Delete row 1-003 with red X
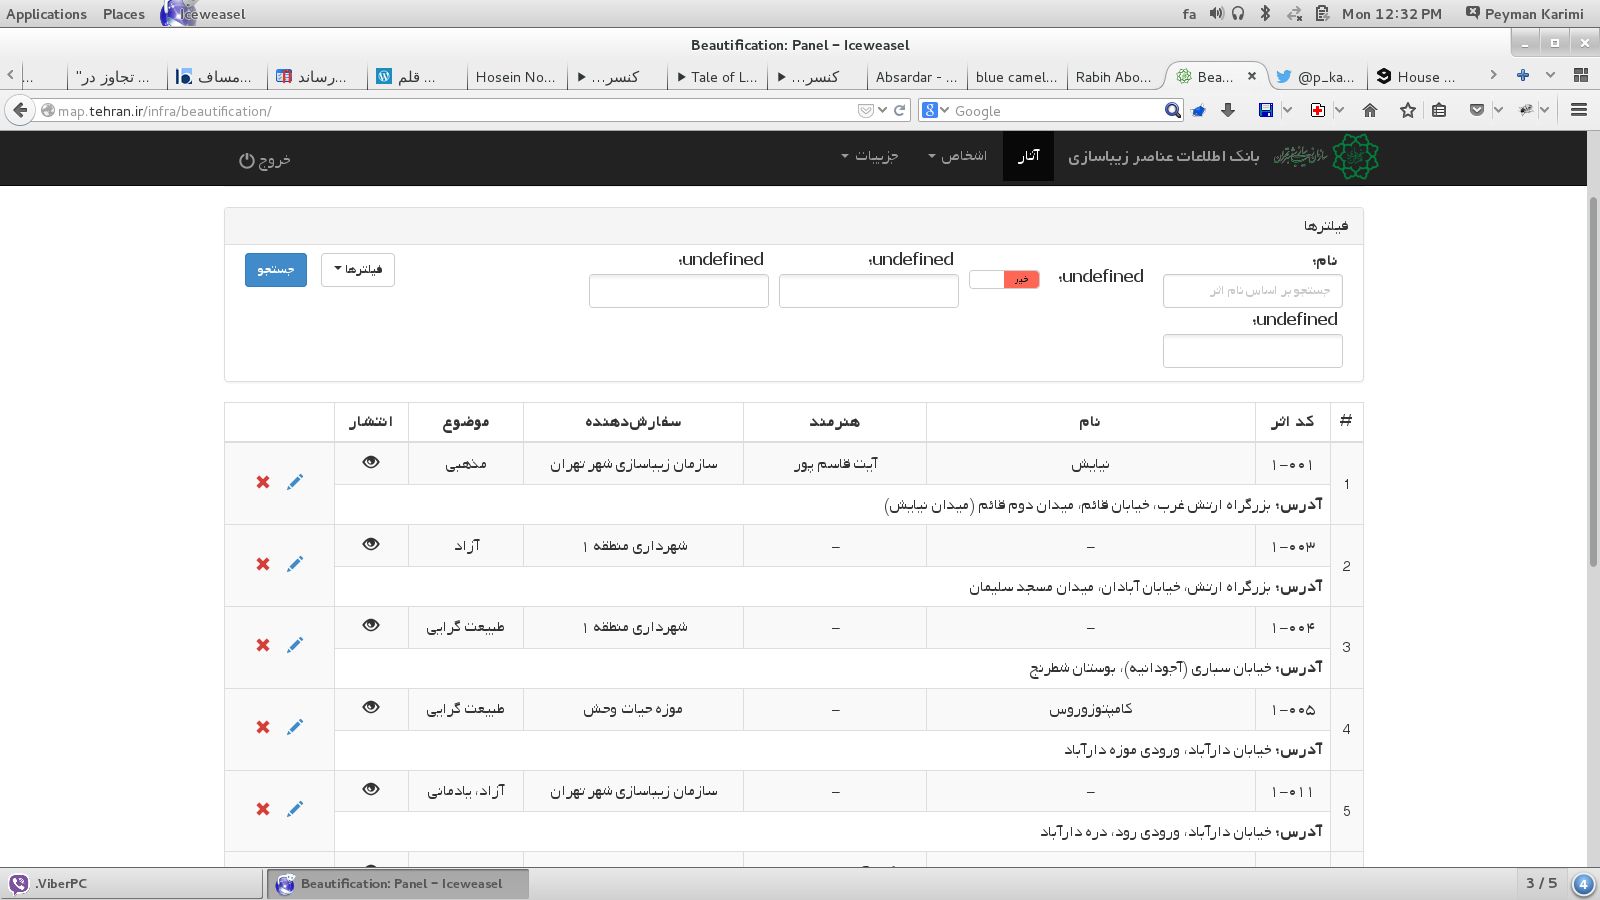Viewport: 1600px width, 900px height. (263, 564)
